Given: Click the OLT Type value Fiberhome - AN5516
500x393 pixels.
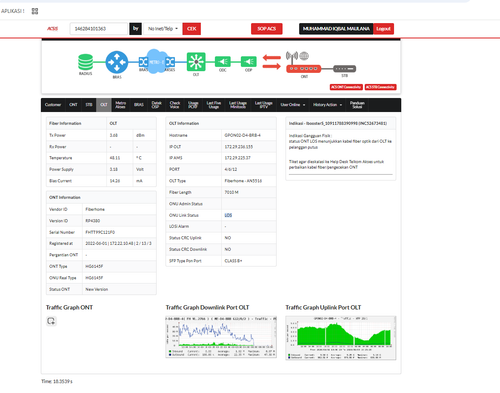Looking at the screenshot, I should click(243, 181).
